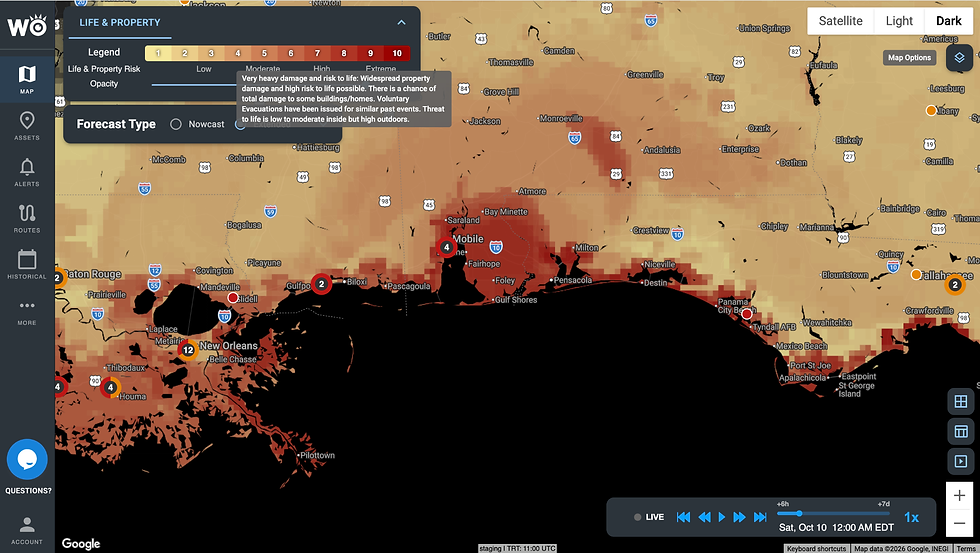
Task: Zoom in on the map
Action: click(959, 496)
